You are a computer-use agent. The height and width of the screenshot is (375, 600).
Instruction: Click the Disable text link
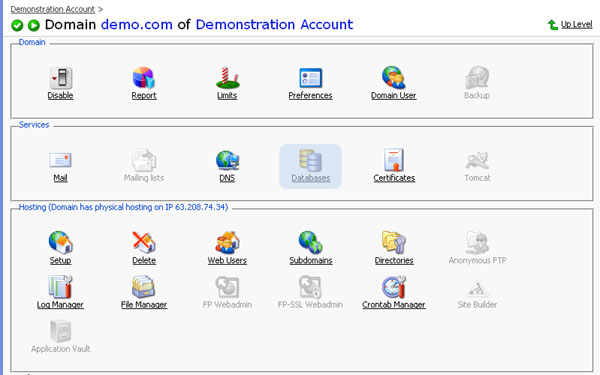point(60,95)
